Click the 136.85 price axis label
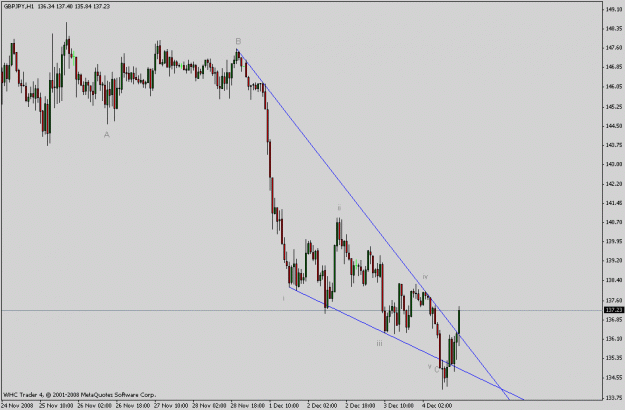Screen dimensions: 625x410 (614, 319)
